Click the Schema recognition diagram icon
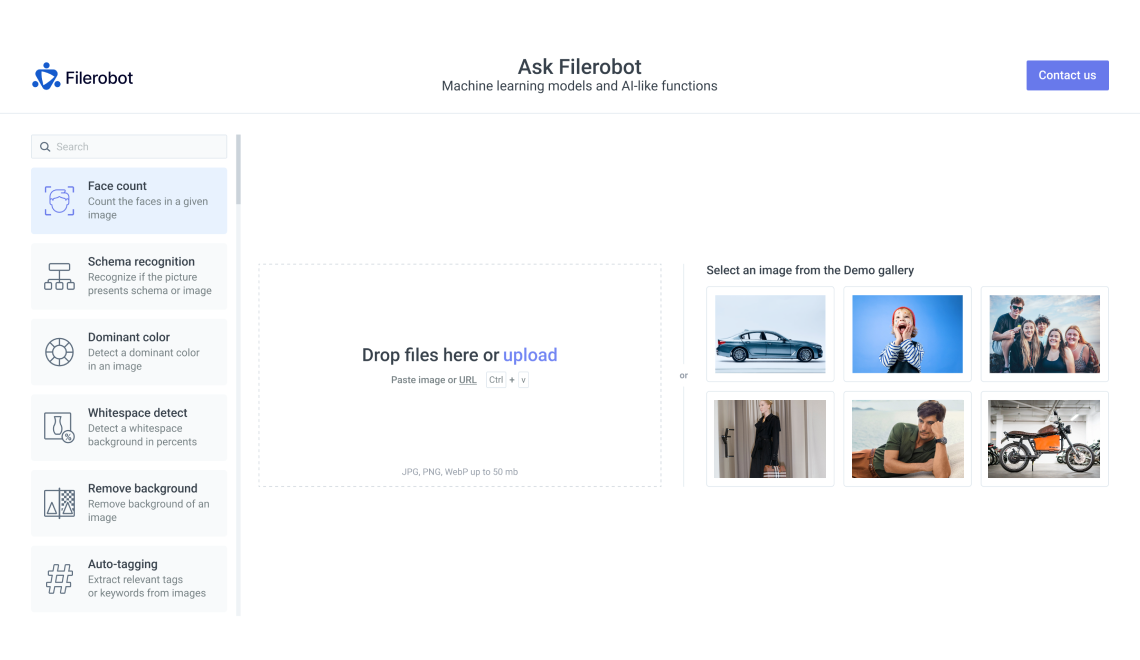 coord(59,277)
